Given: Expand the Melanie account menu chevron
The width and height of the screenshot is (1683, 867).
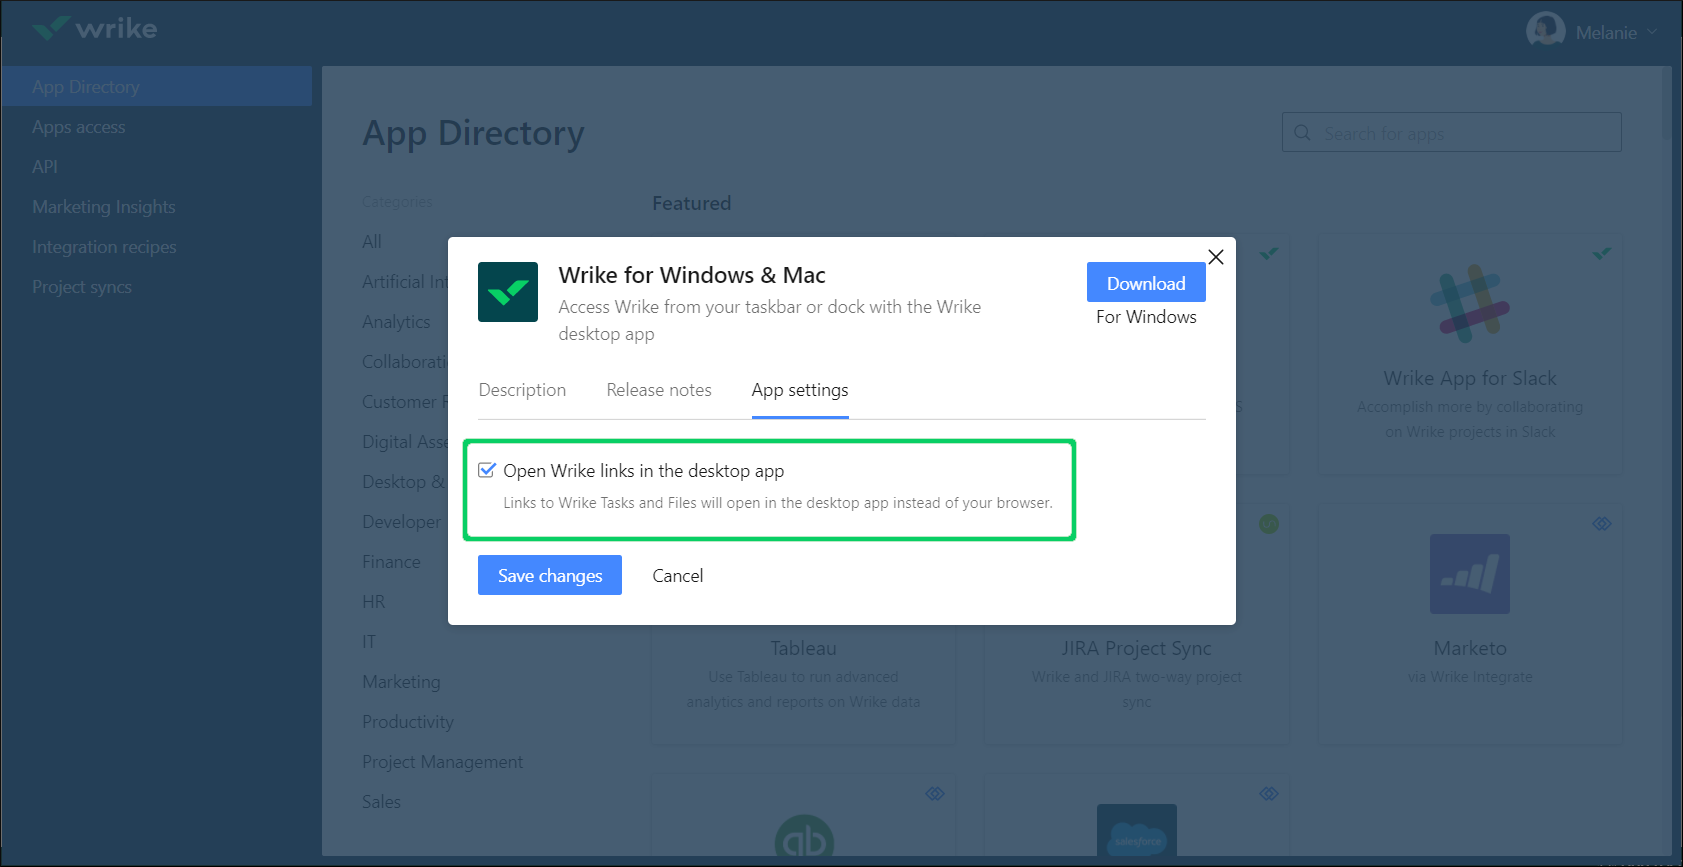Looking at the screenshot, I should pyautogui.click(x=1652, y=32).
